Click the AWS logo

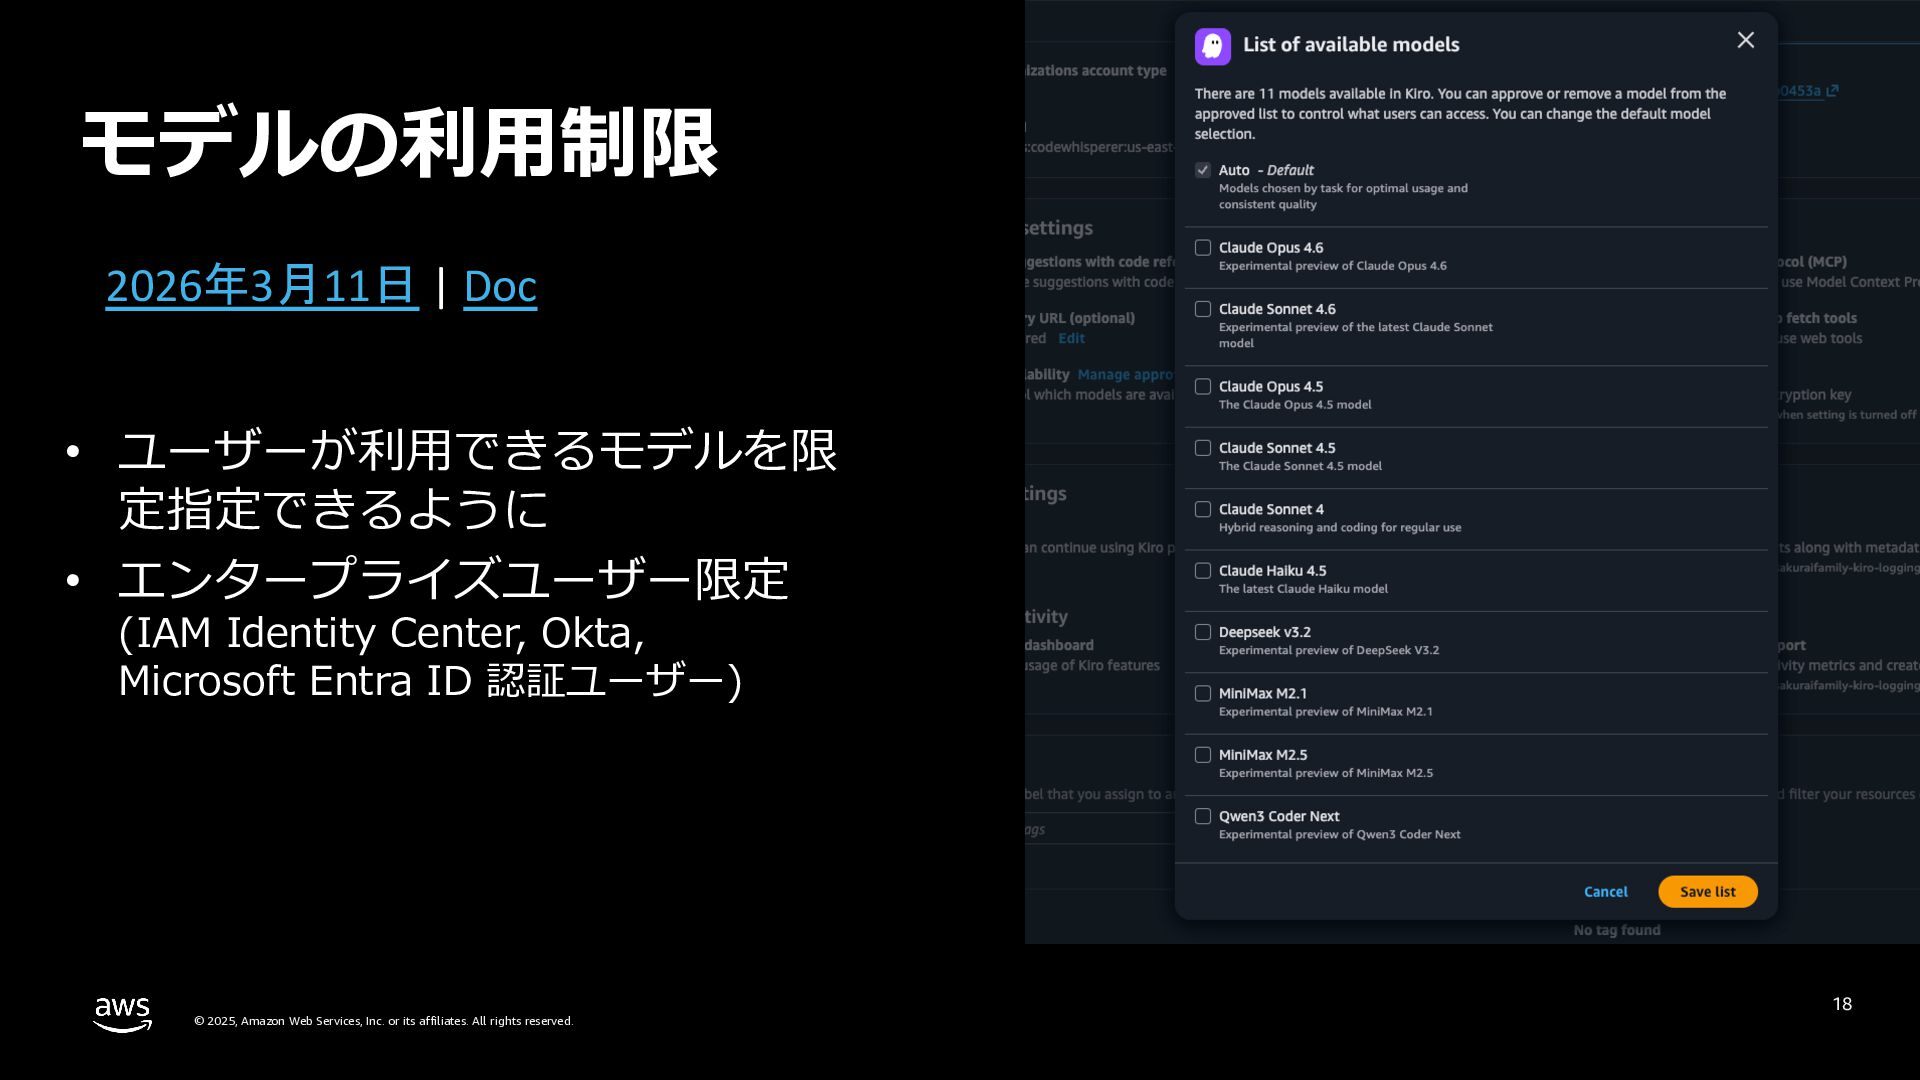pyautogui.click(x=122, y=1014)
